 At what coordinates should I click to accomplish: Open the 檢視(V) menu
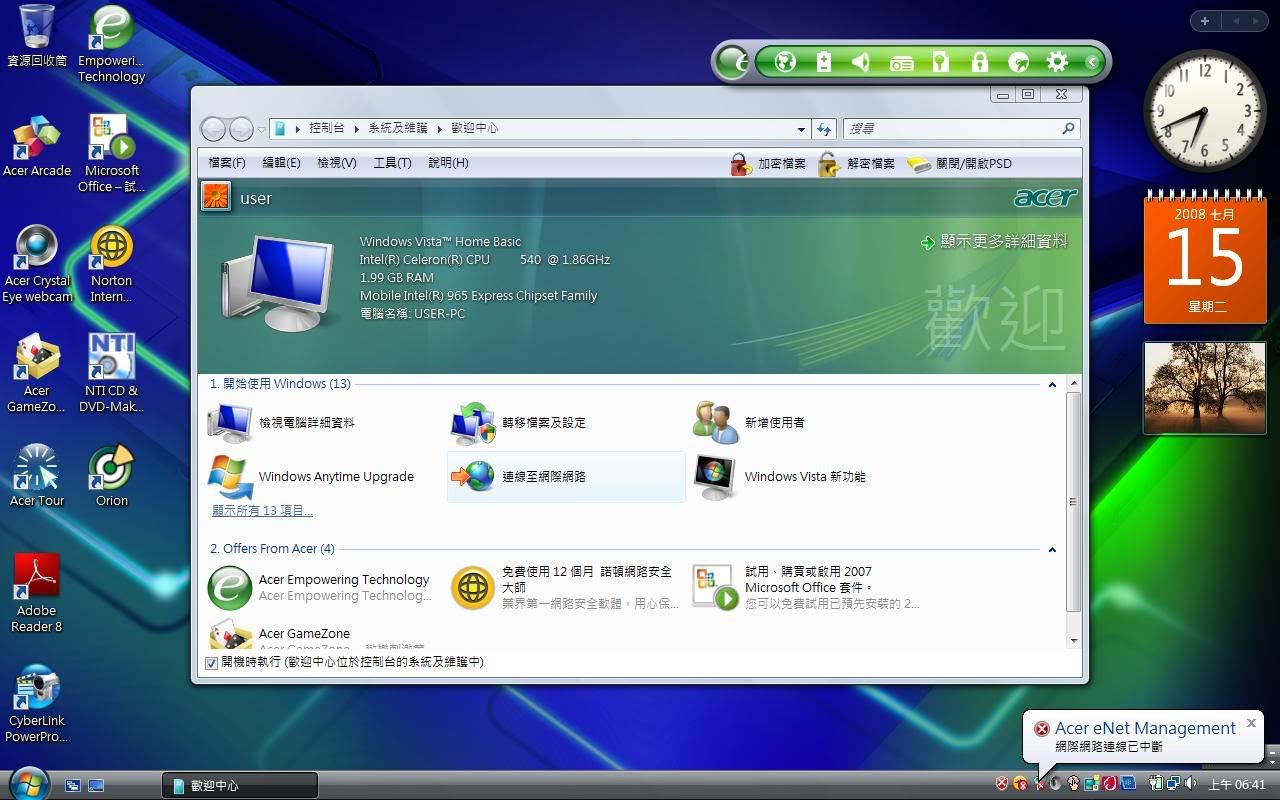coord(337,163)
